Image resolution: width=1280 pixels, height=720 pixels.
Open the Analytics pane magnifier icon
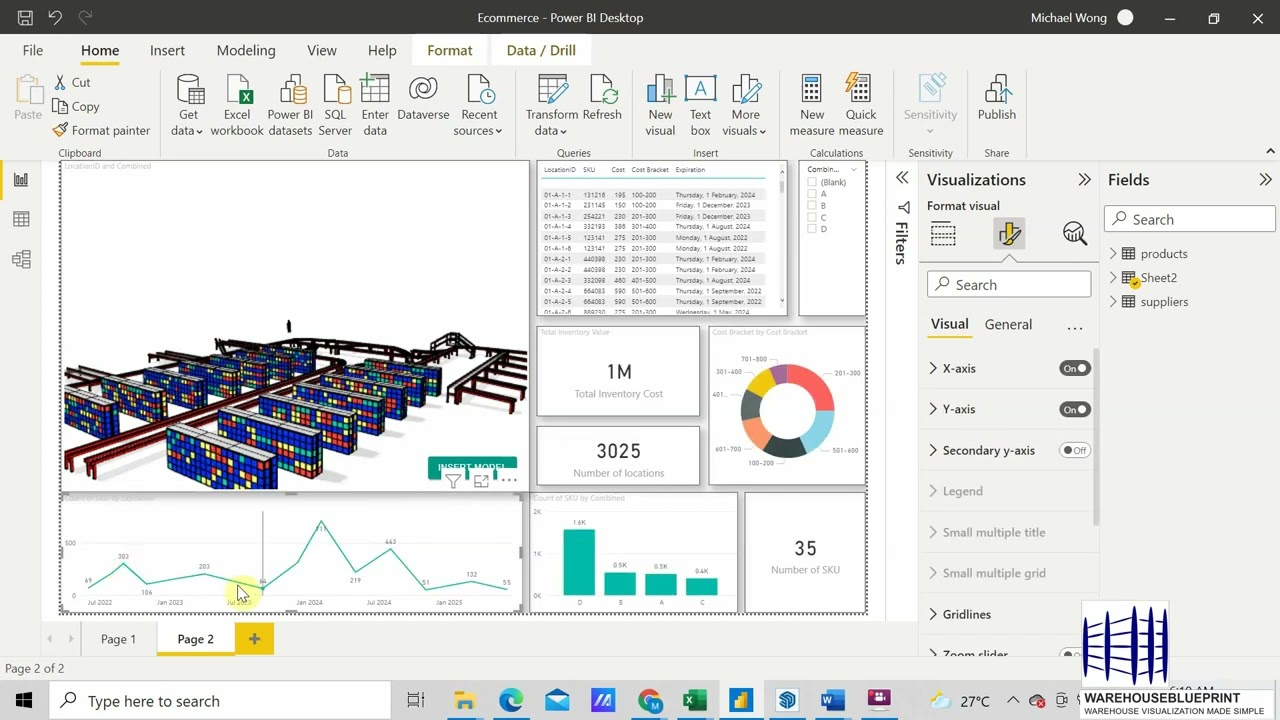1075,234
